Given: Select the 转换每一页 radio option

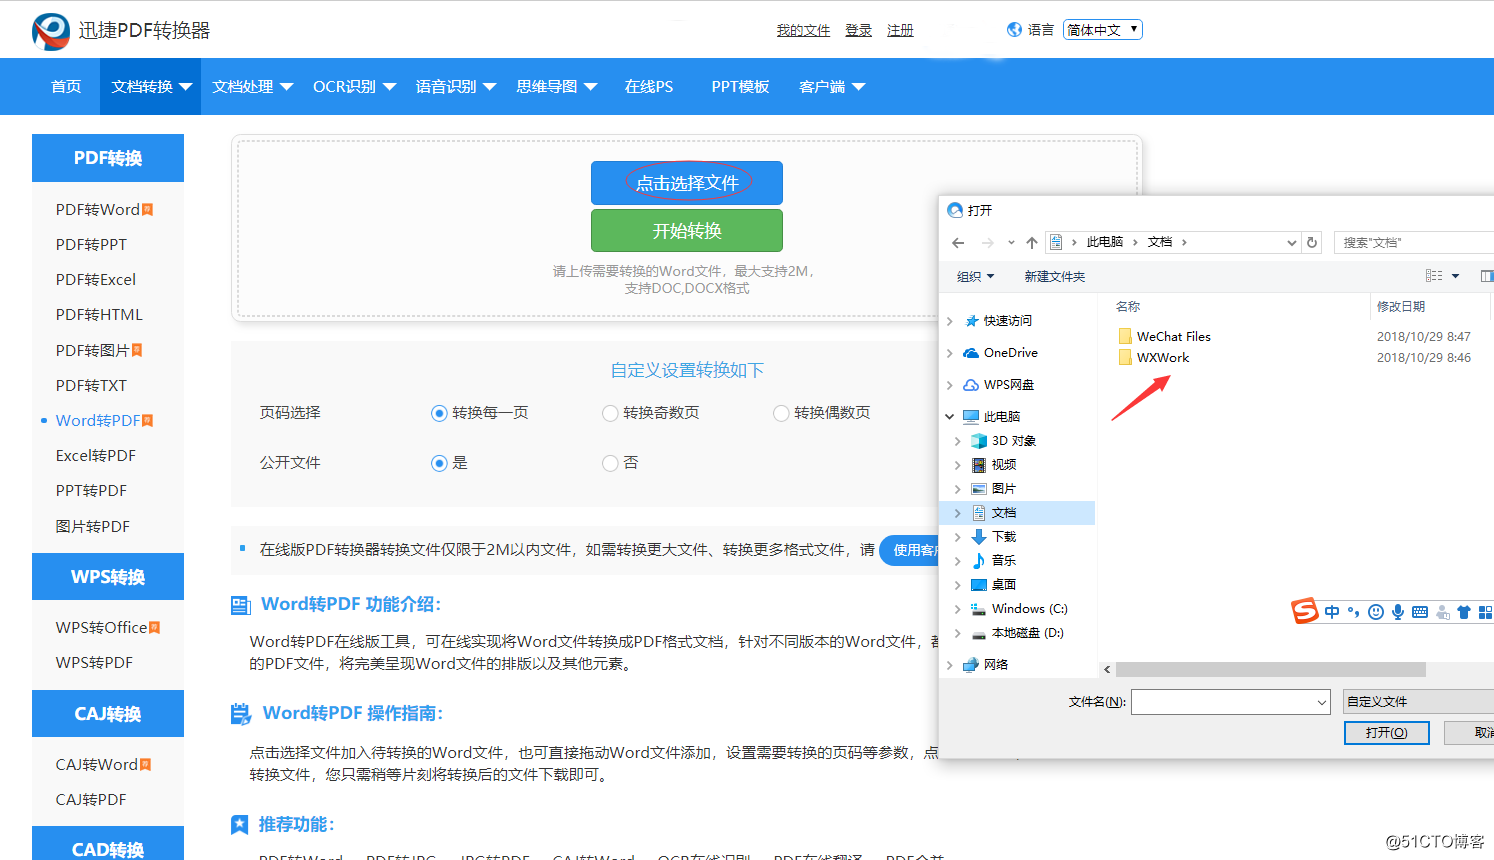Looking at the screenshot, I should [x=439, y=413].
